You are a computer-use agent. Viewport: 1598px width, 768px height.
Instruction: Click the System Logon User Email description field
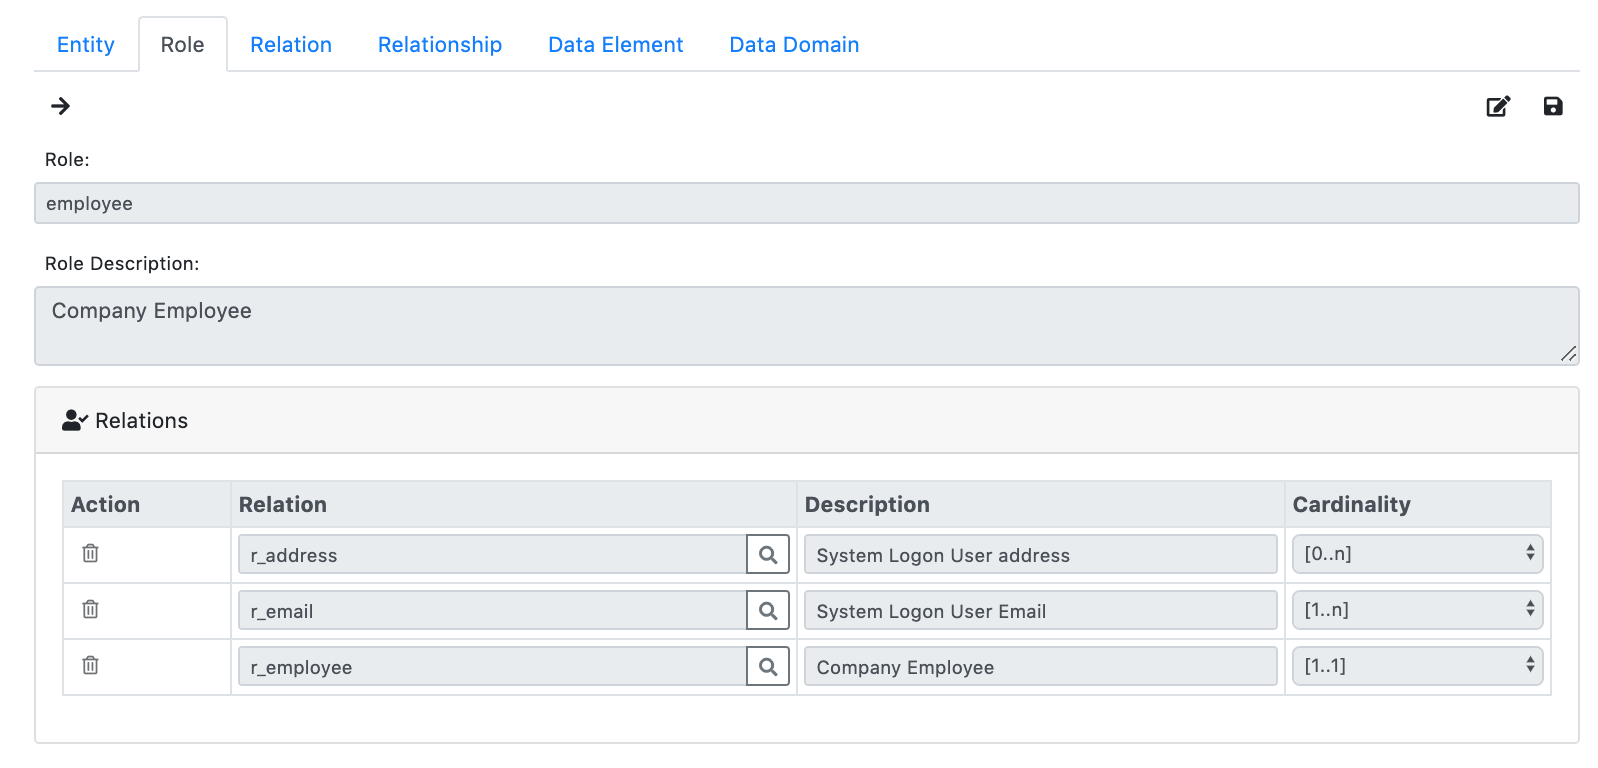(x=1040, y=611)
